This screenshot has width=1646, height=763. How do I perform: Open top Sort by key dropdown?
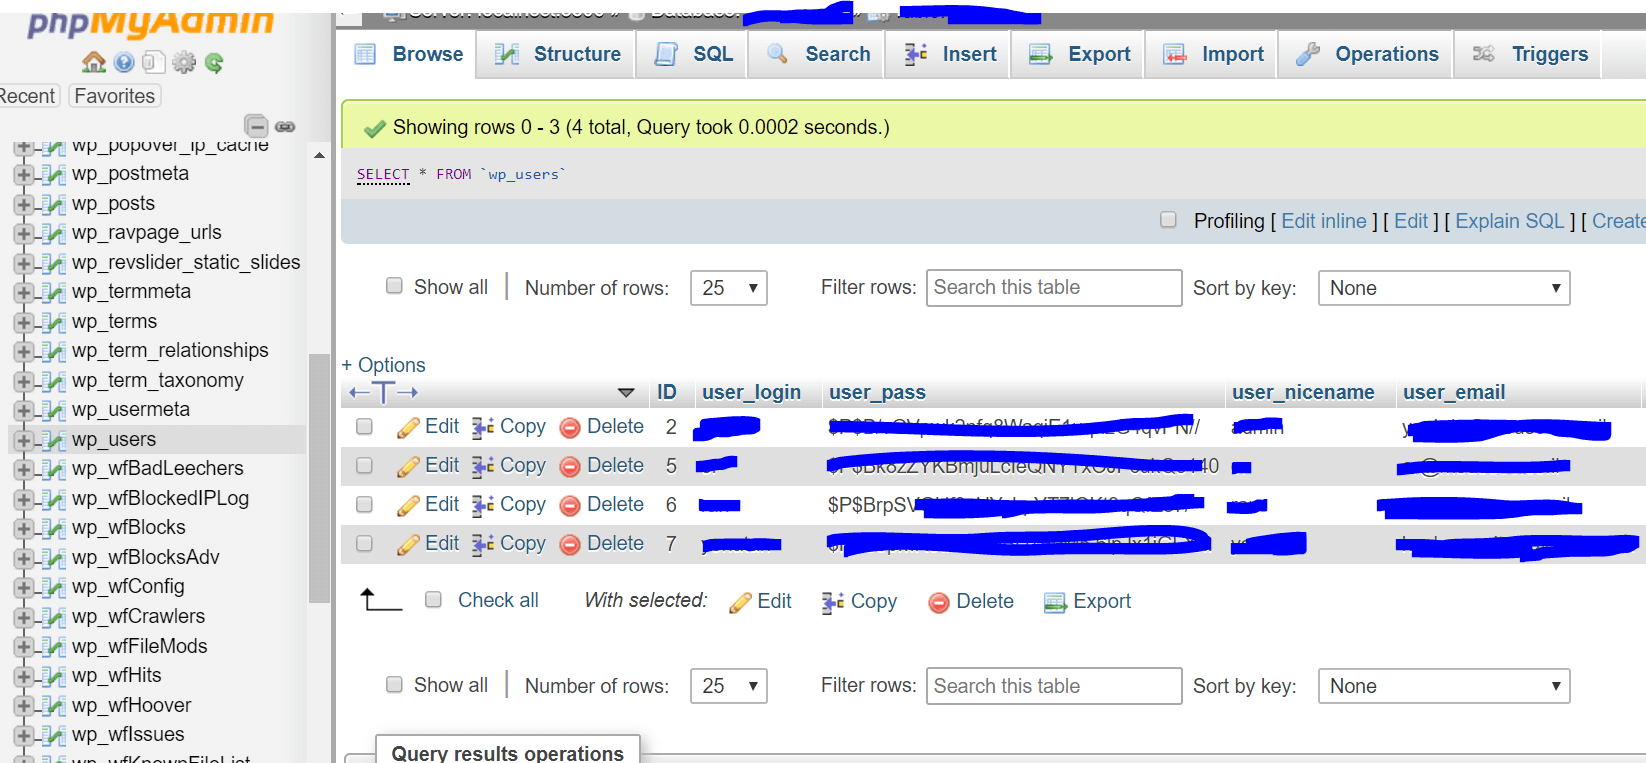coord(1444,288)
